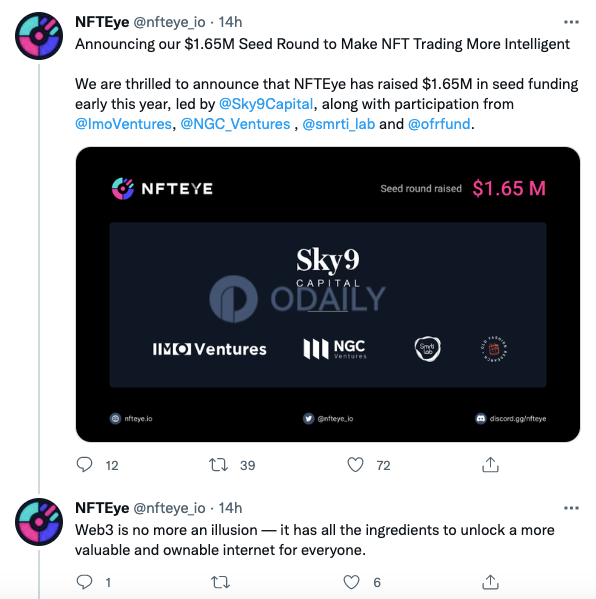The image size is (596, 599).
Task: Share the Web3 illusion tweet
Action: pyautogui.click(x=490, y=582)
